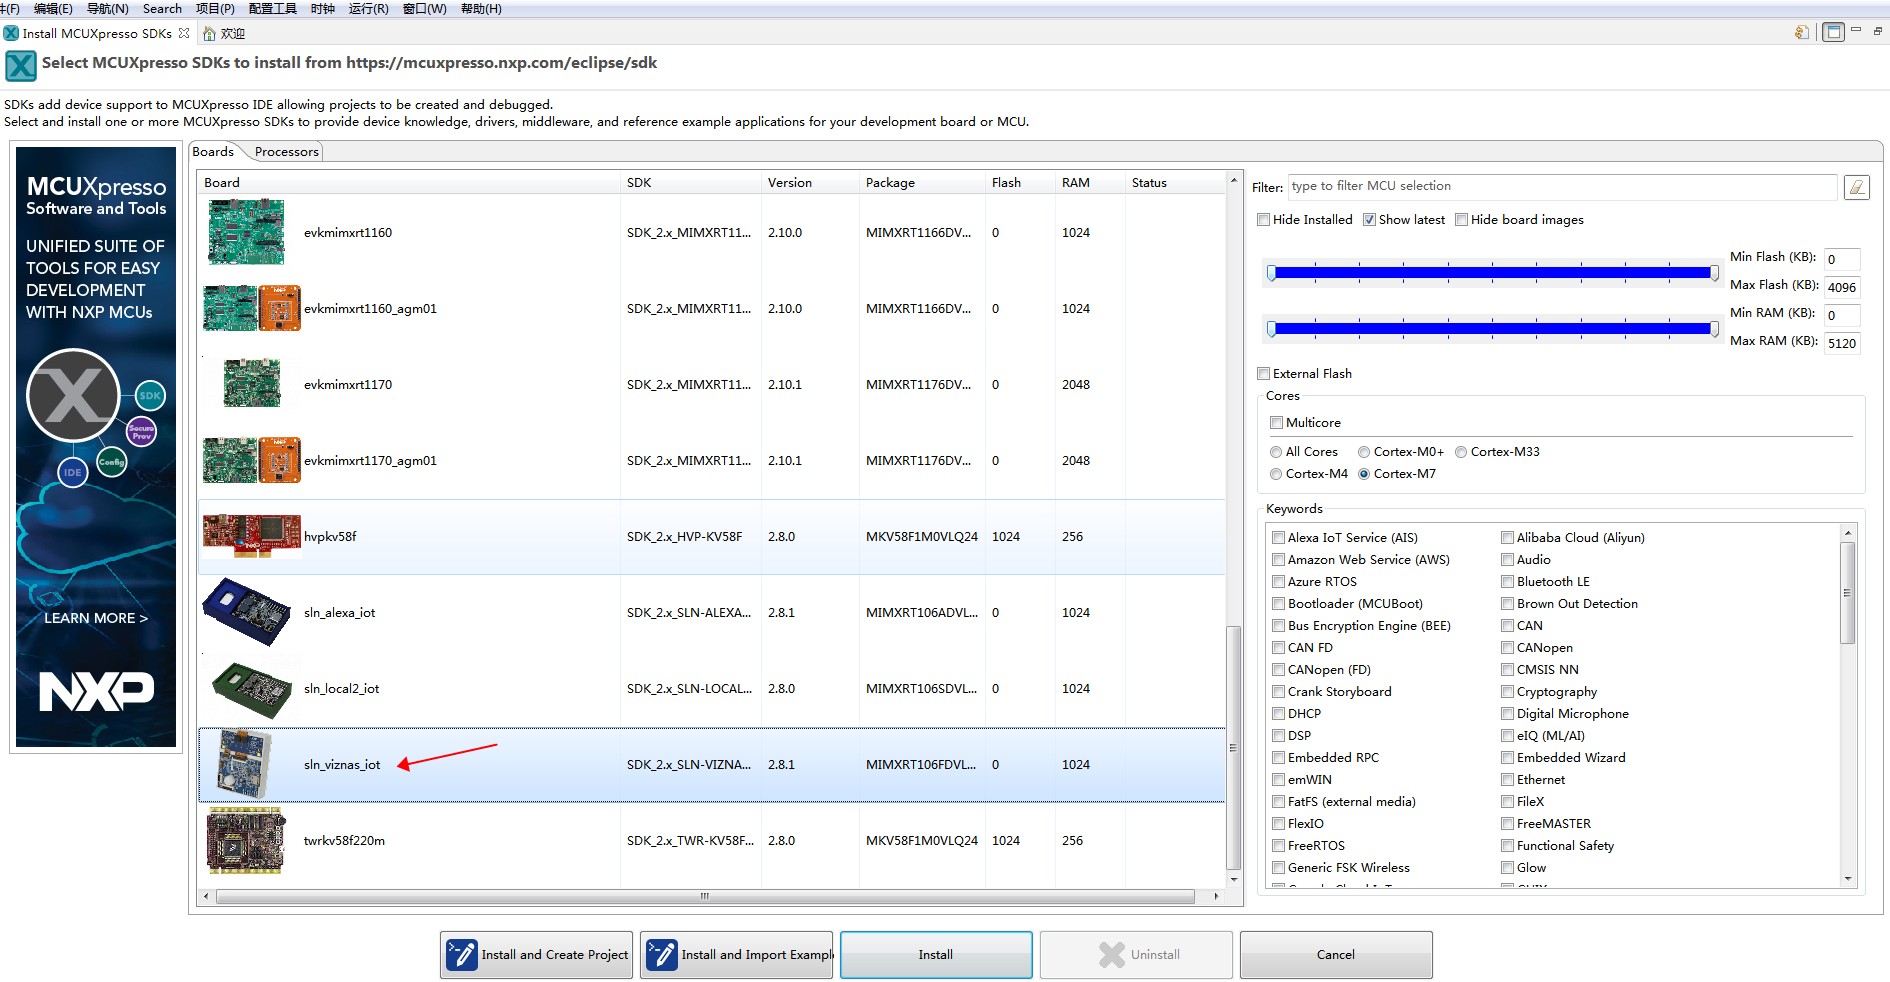The width and height of the screenshot is (1890, 982).
Task: Click SDK_2.x_HVP-KV58F cell
Action: point(685,537)
